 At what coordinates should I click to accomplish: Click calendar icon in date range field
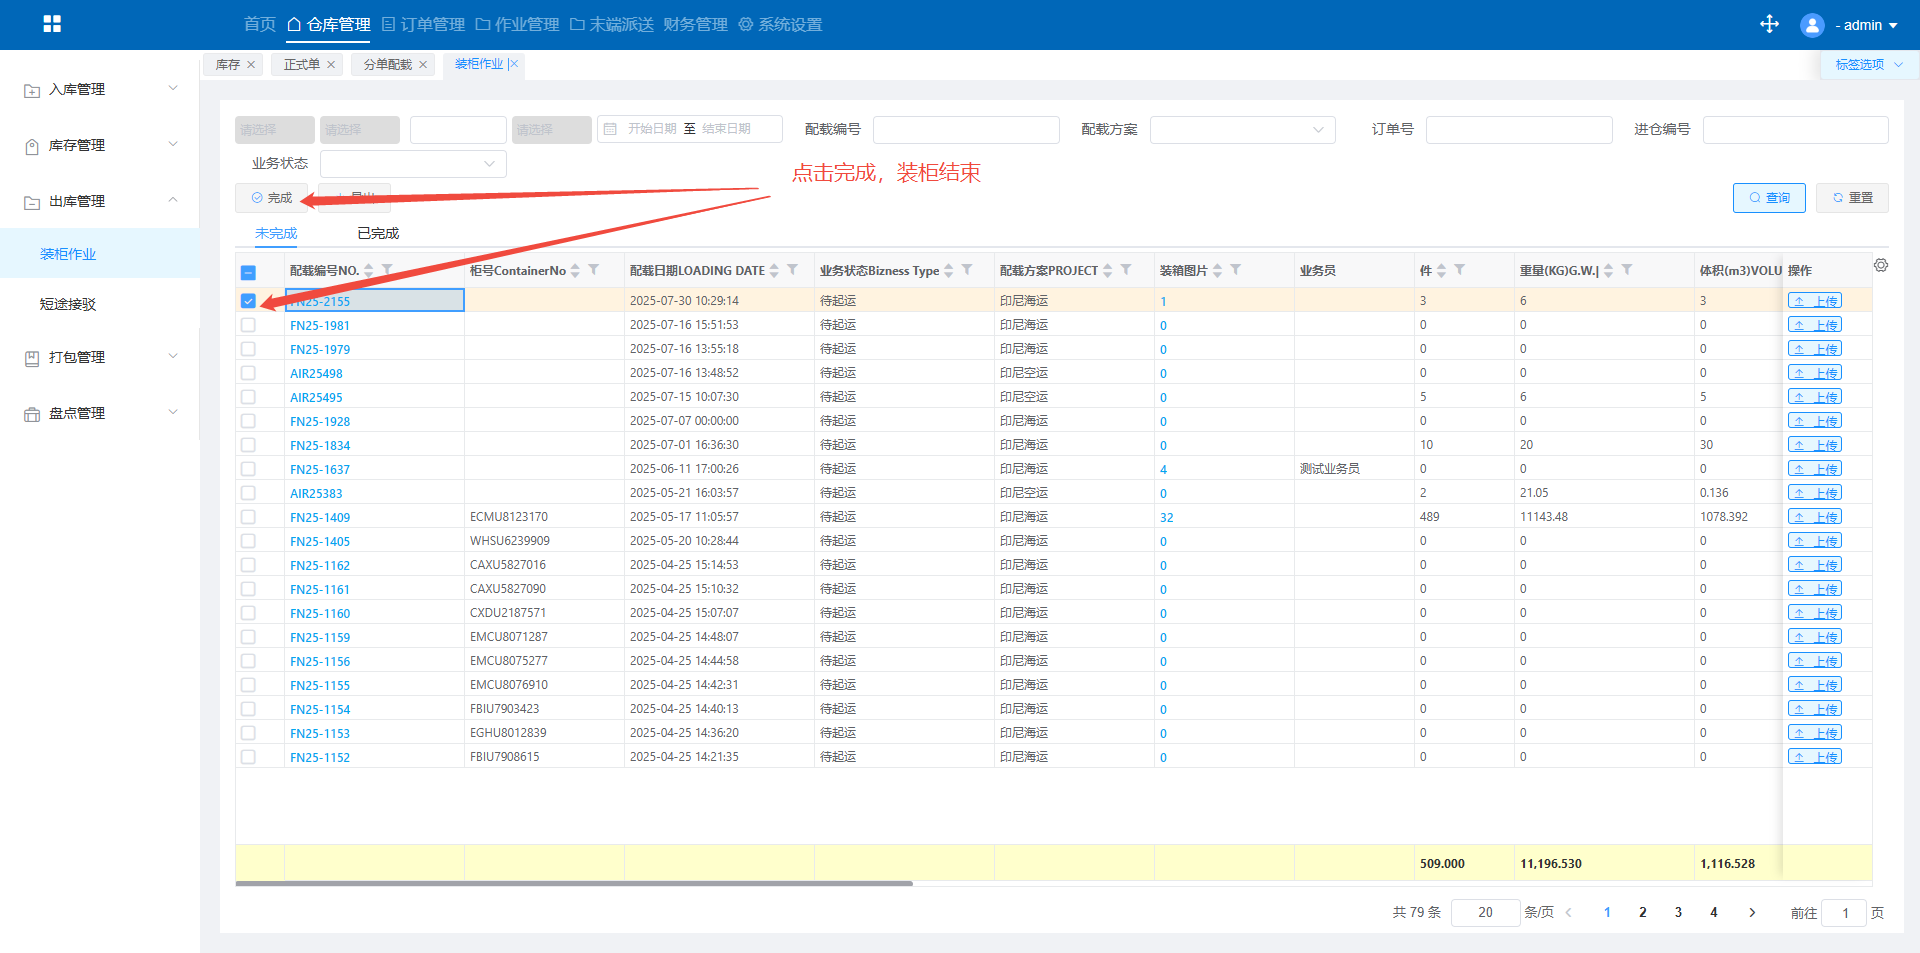[x=610, y=129]
